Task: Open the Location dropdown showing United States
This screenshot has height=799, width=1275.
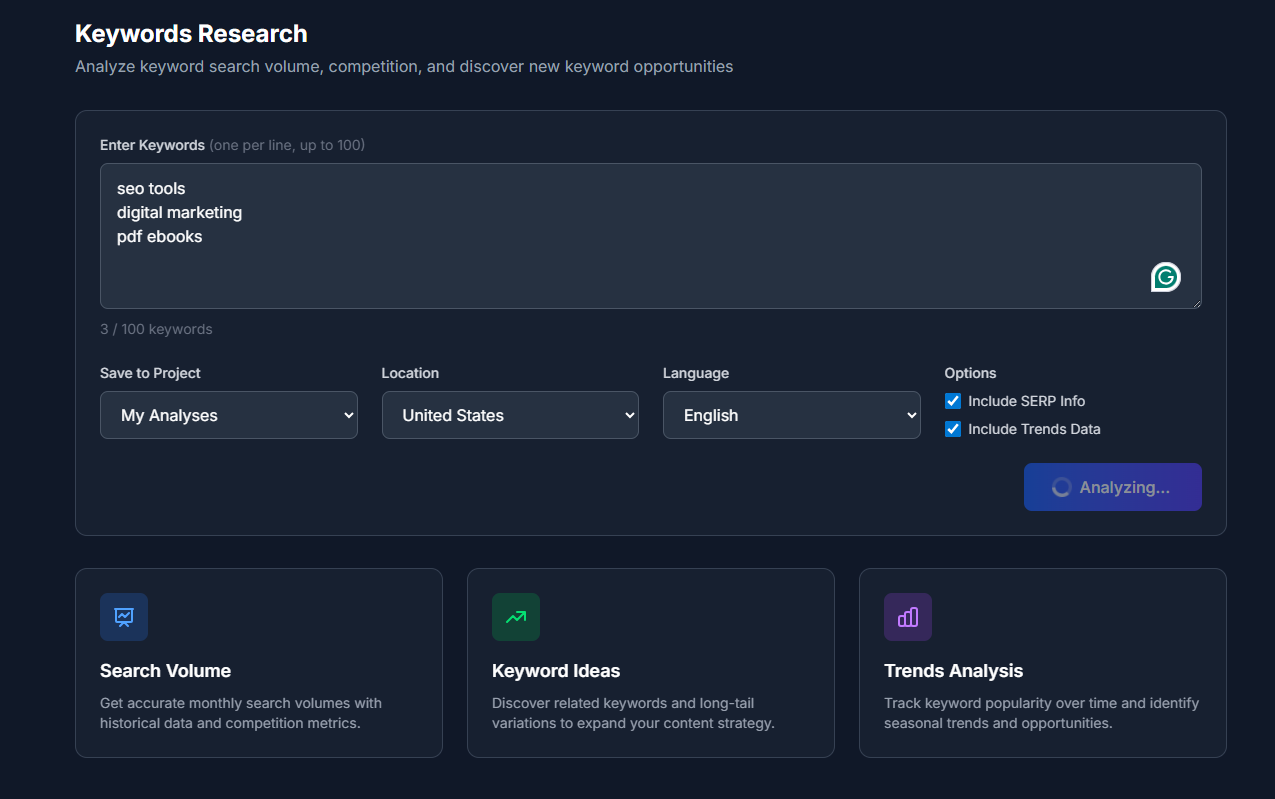Action: coord(510,414)
